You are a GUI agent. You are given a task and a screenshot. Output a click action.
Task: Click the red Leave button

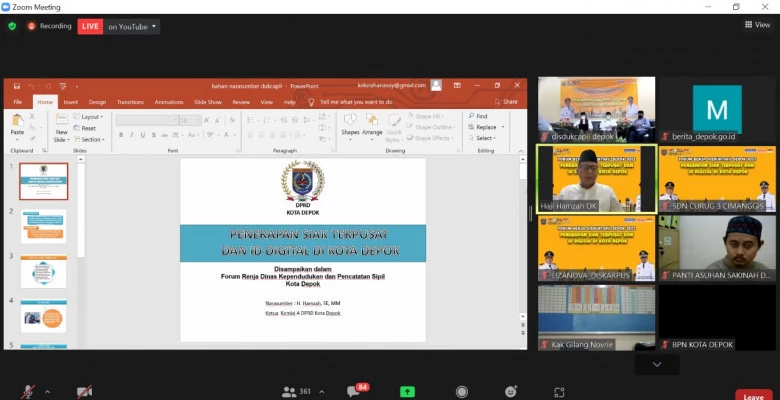tap(754, 396)
